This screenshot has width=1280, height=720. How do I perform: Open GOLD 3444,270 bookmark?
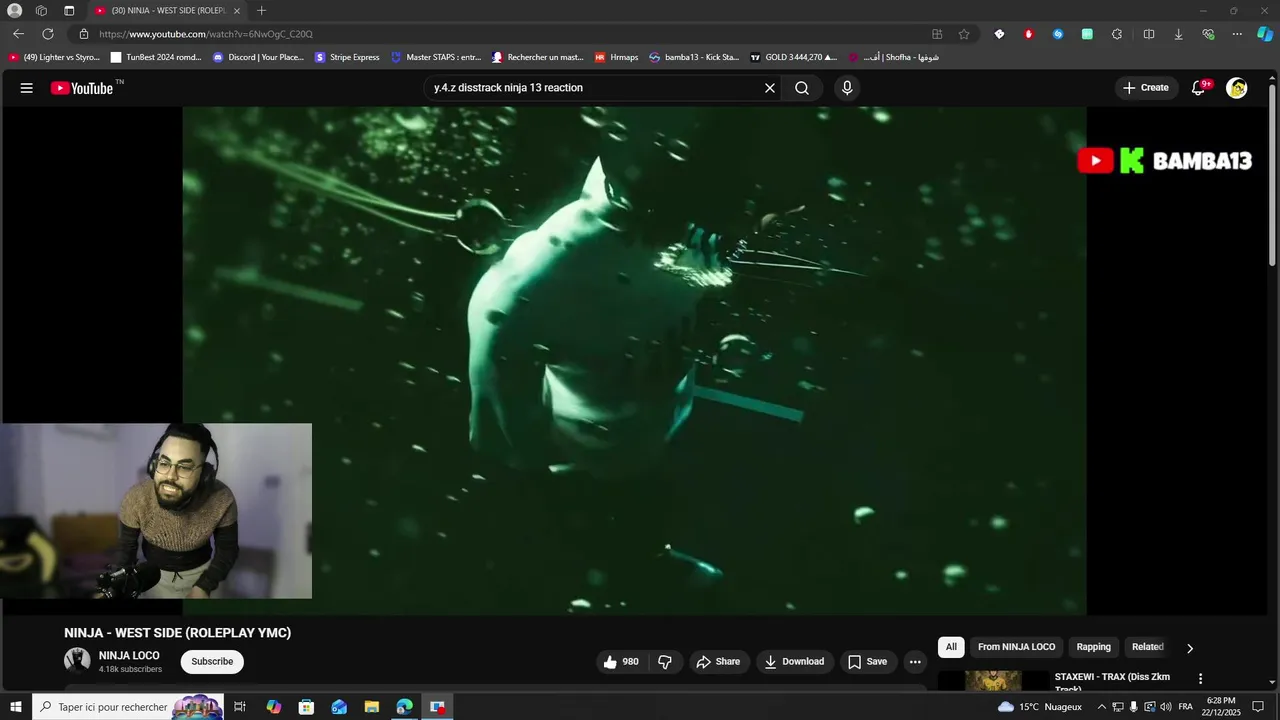[x=793, y=57]
